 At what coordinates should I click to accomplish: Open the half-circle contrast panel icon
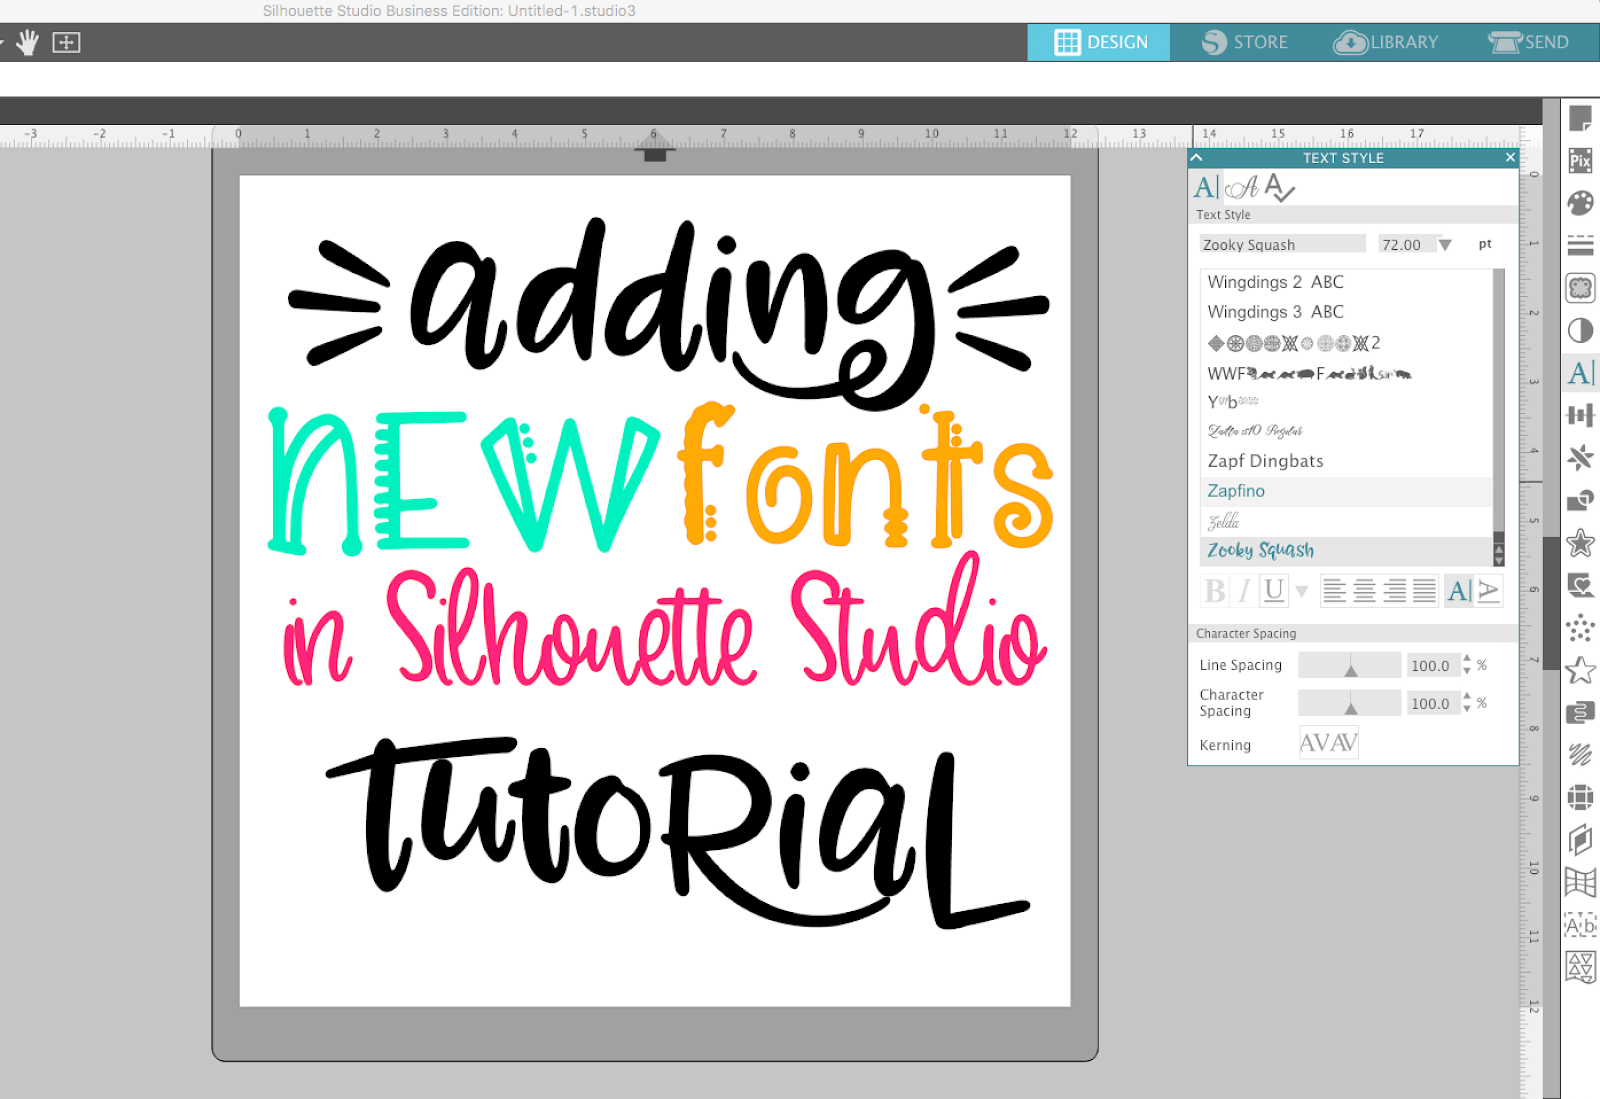[x=1580, y=330]
